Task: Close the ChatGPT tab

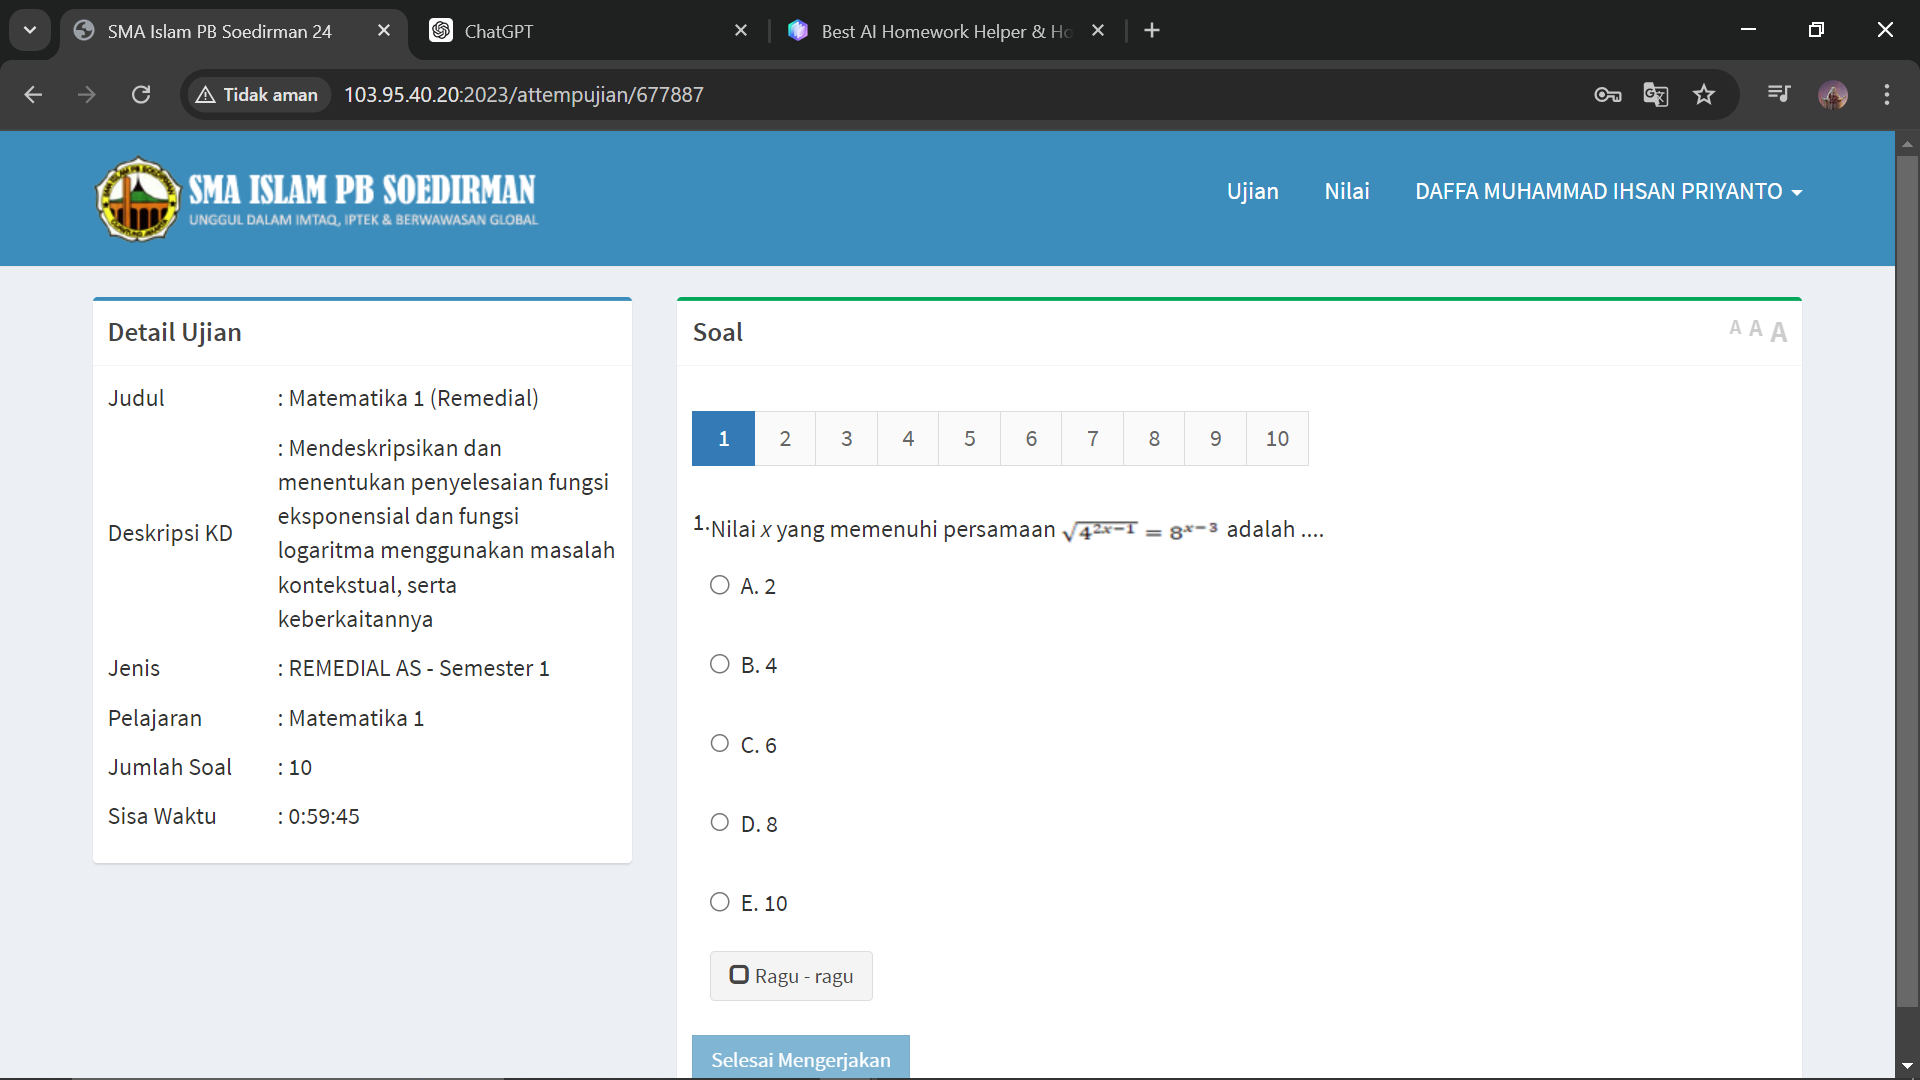Action: tap(741, 31)
